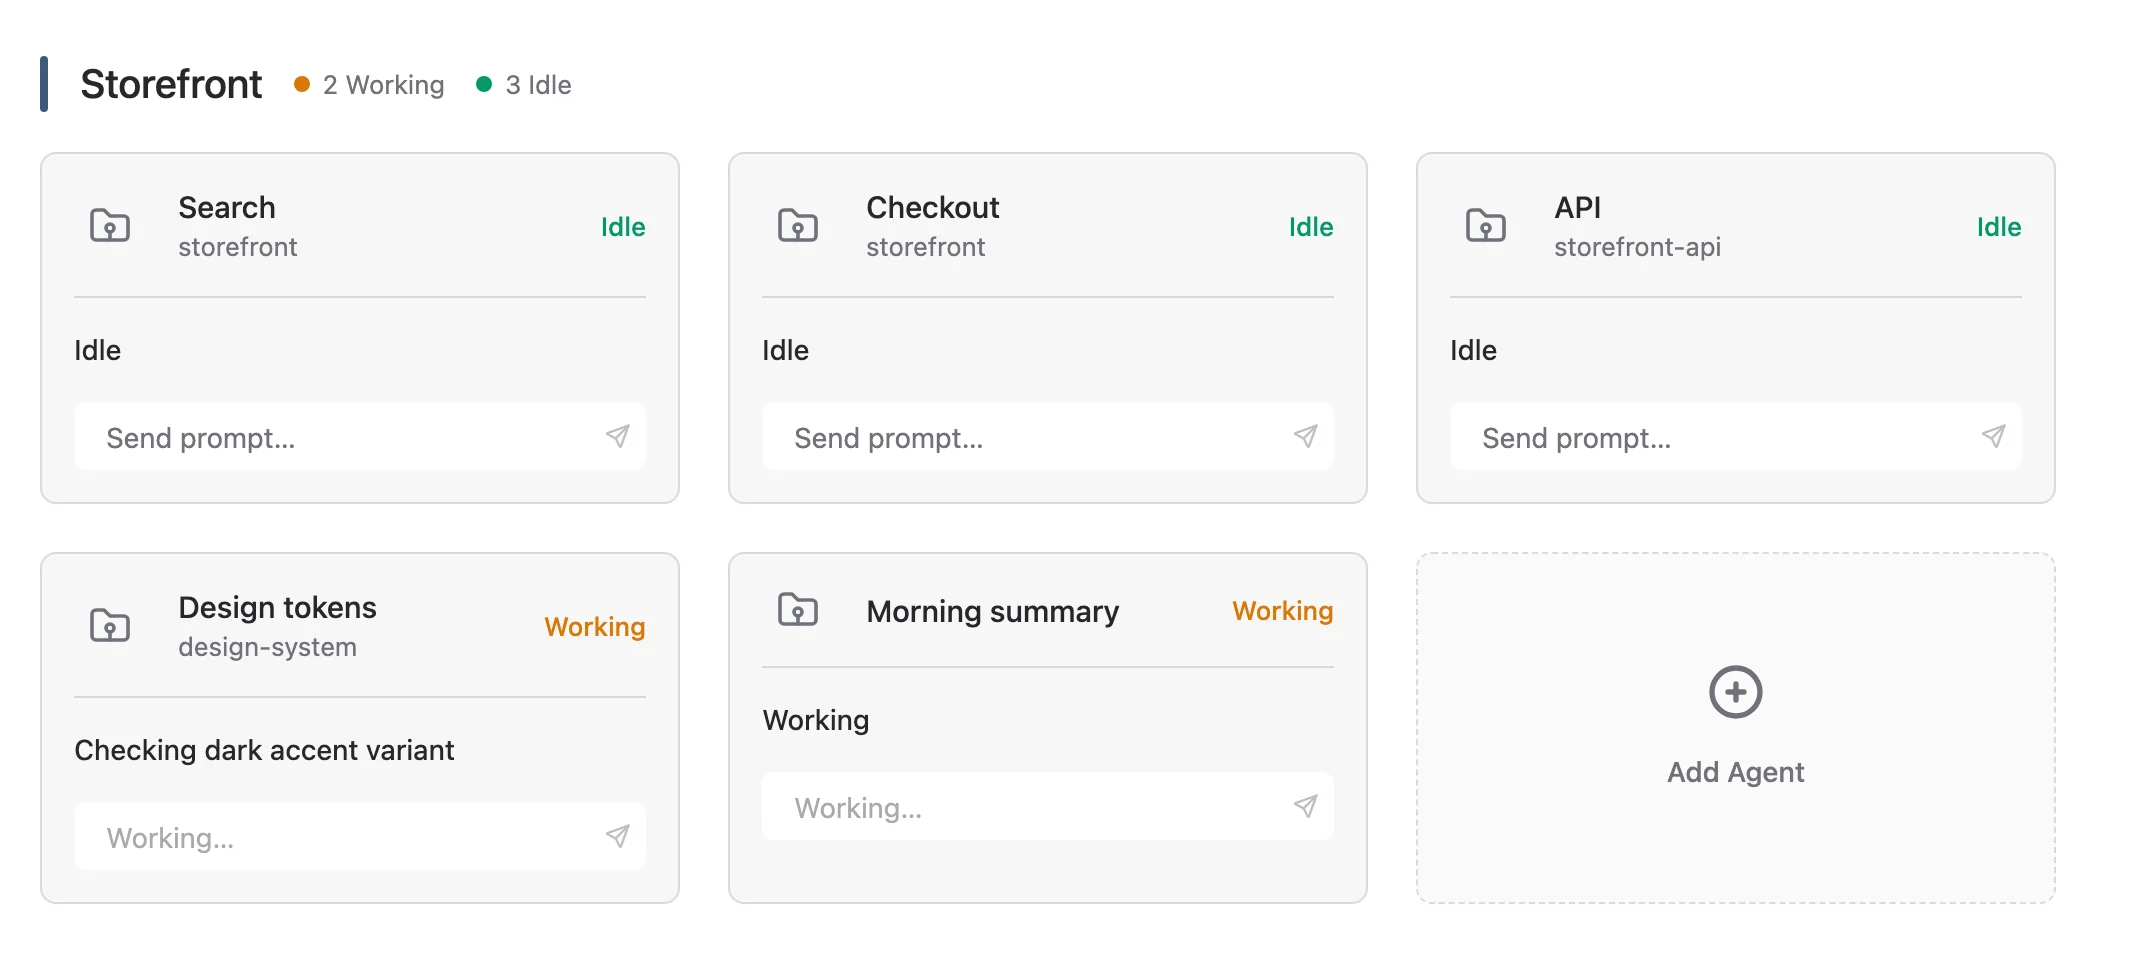Click the green Idle status dot
Image resolution: width=2136 pixels, height=960 pixels.
[x=484, y=84]
